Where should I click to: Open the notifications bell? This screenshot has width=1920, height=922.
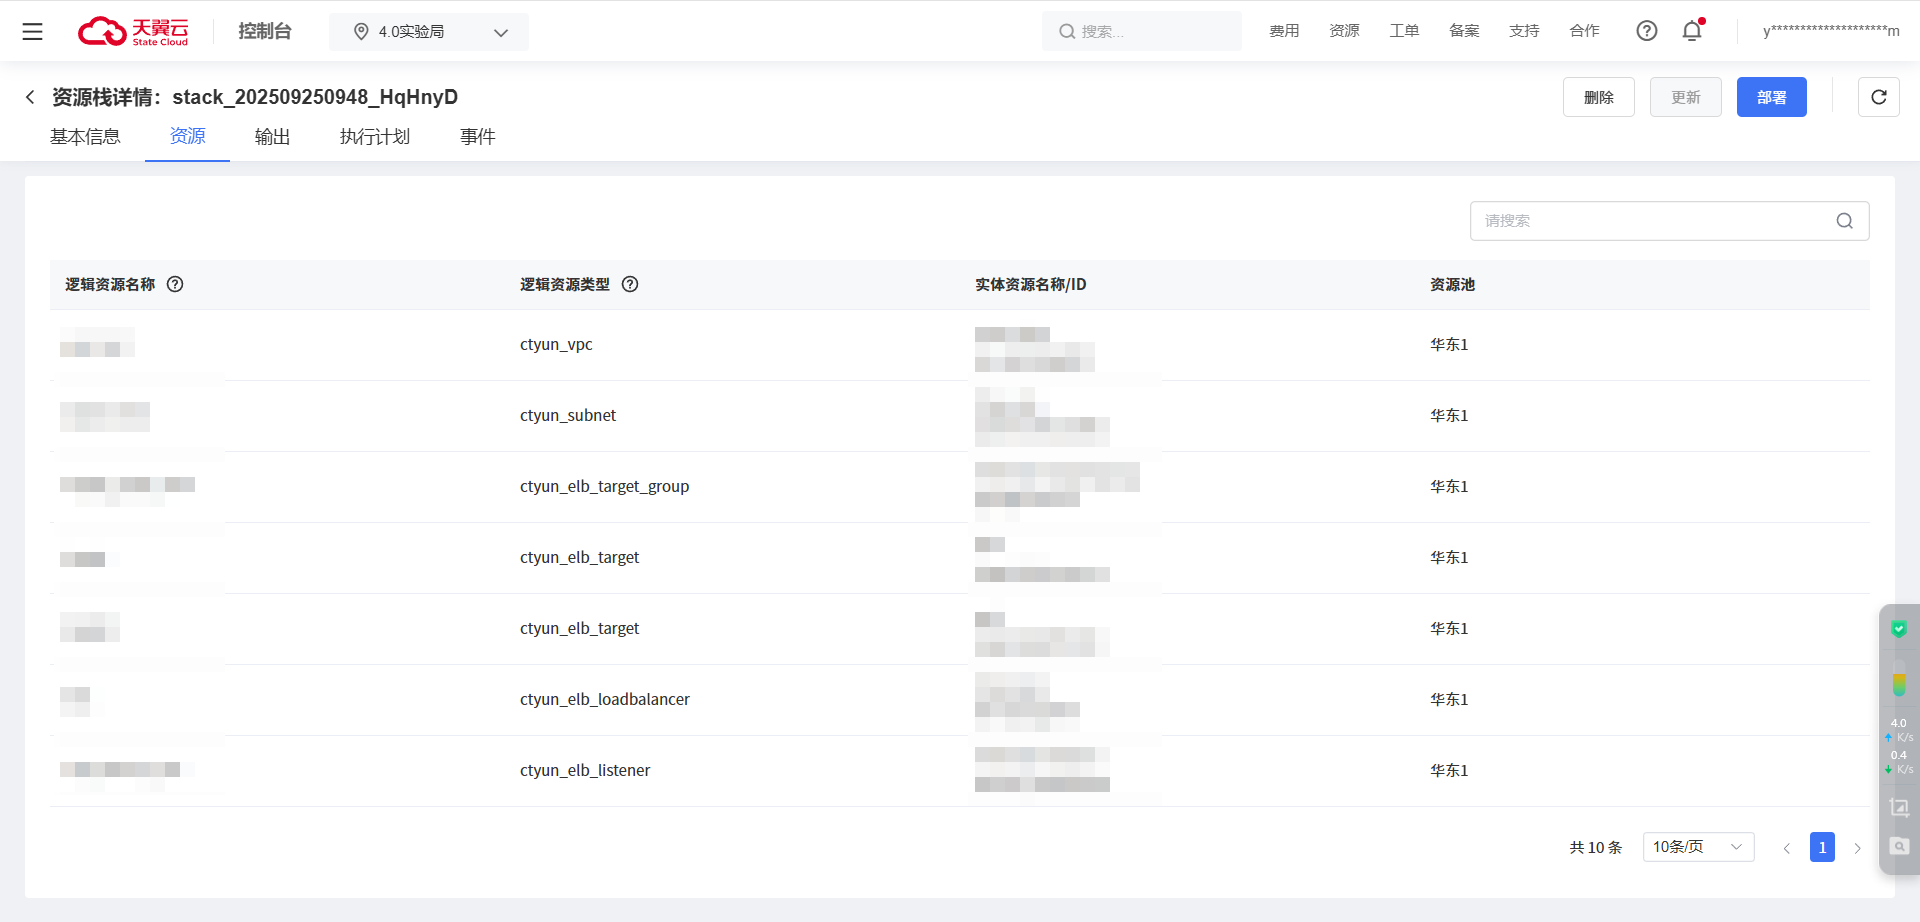pos(1692,31)
